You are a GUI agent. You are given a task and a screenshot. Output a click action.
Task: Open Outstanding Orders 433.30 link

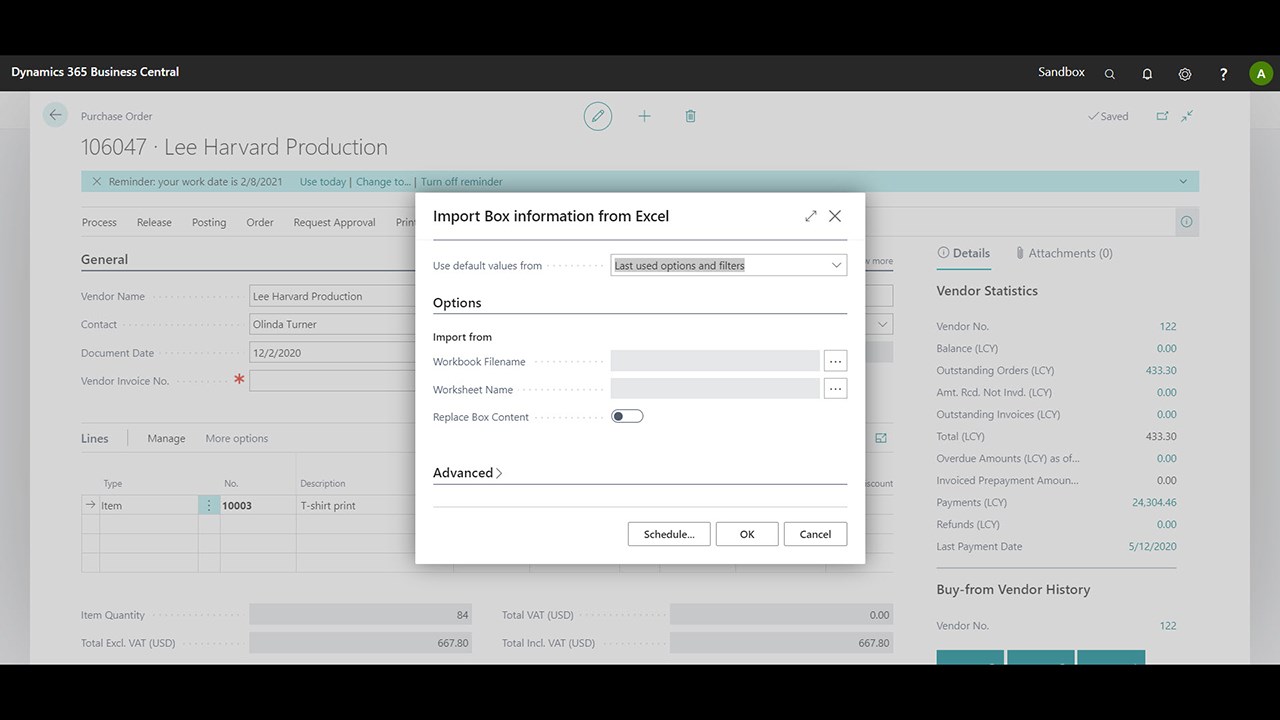(1161, 370)
